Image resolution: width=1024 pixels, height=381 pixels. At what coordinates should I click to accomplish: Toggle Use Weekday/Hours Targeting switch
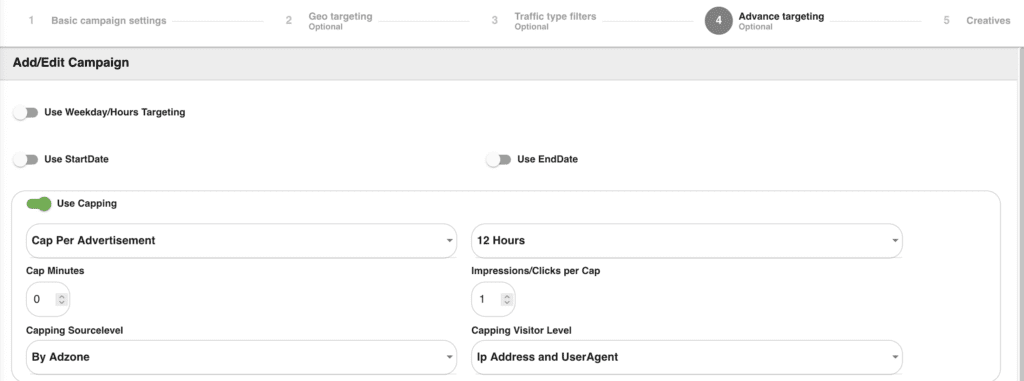26,113
